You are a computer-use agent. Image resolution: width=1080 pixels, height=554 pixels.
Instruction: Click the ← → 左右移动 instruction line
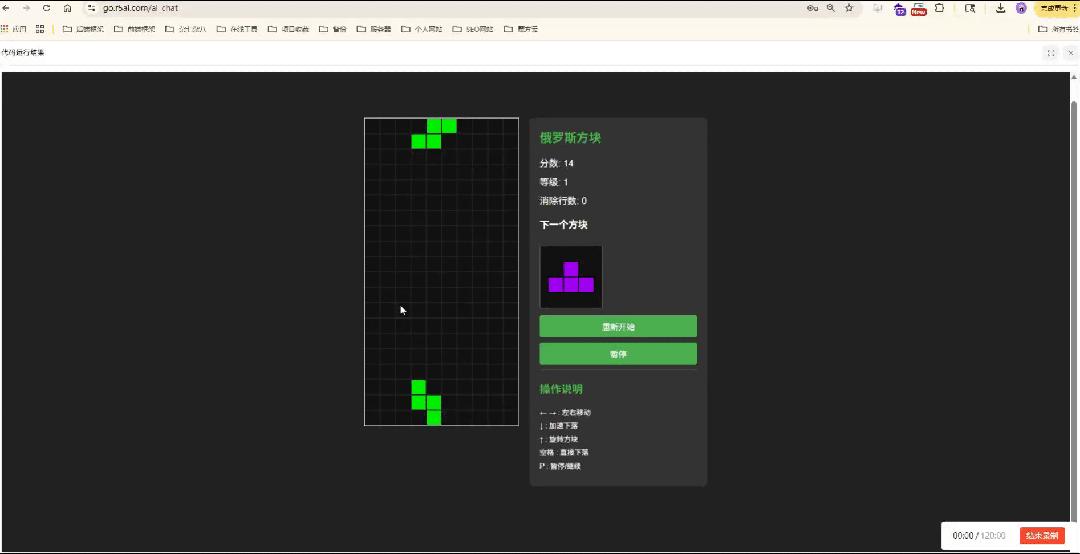(565, 412)
